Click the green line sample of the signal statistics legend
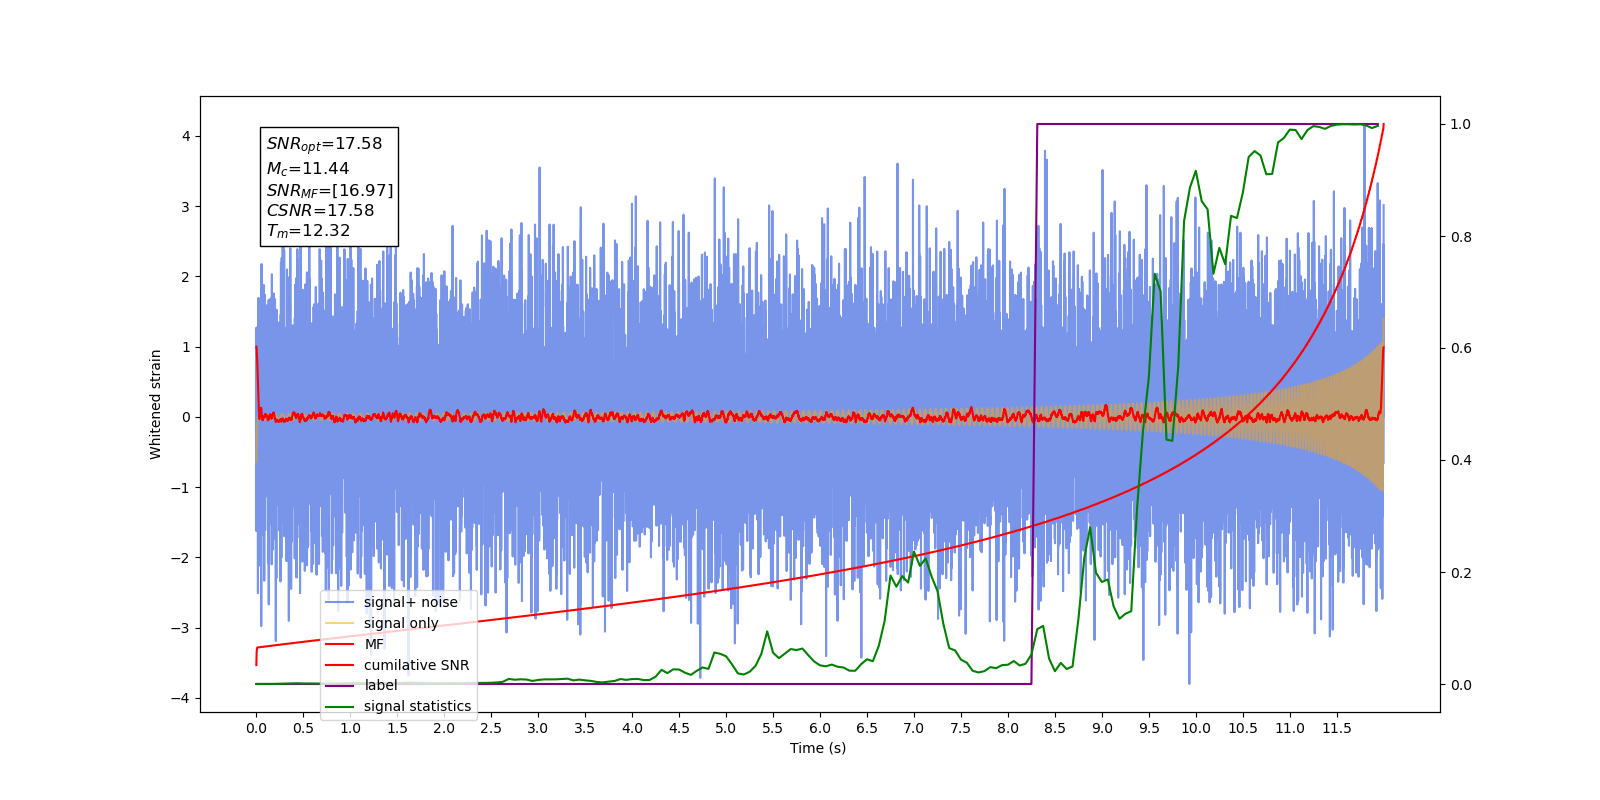The height and width of the screenshot is (800, 1600). point(340,706)
